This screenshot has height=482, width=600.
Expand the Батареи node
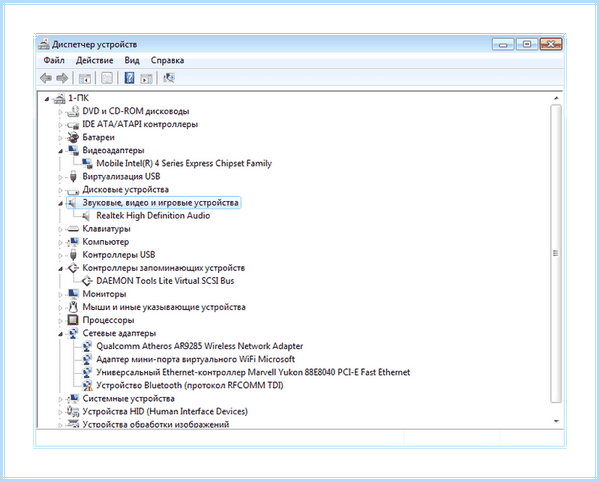coord(60,138)
